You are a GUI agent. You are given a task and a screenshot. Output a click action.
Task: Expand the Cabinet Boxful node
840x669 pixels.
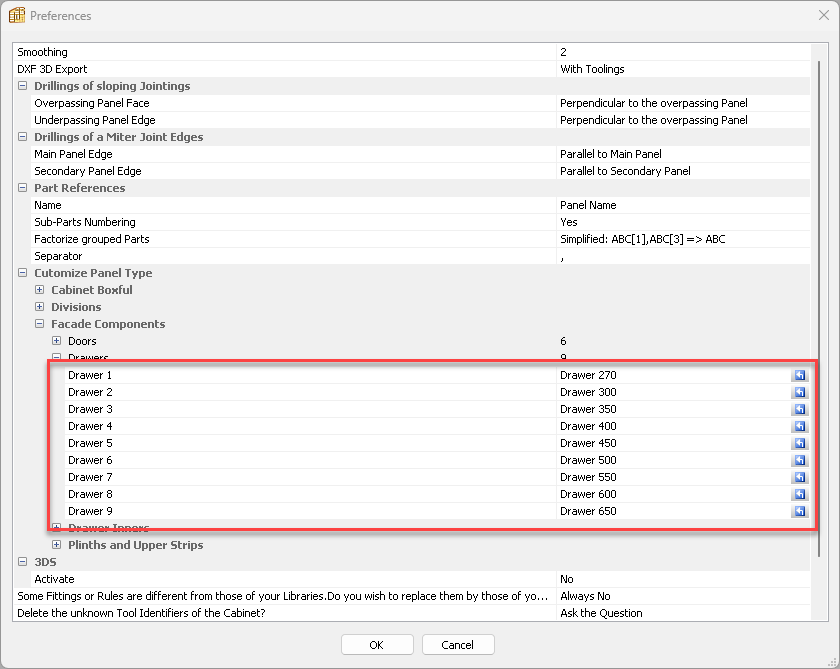tap(40, 290)
